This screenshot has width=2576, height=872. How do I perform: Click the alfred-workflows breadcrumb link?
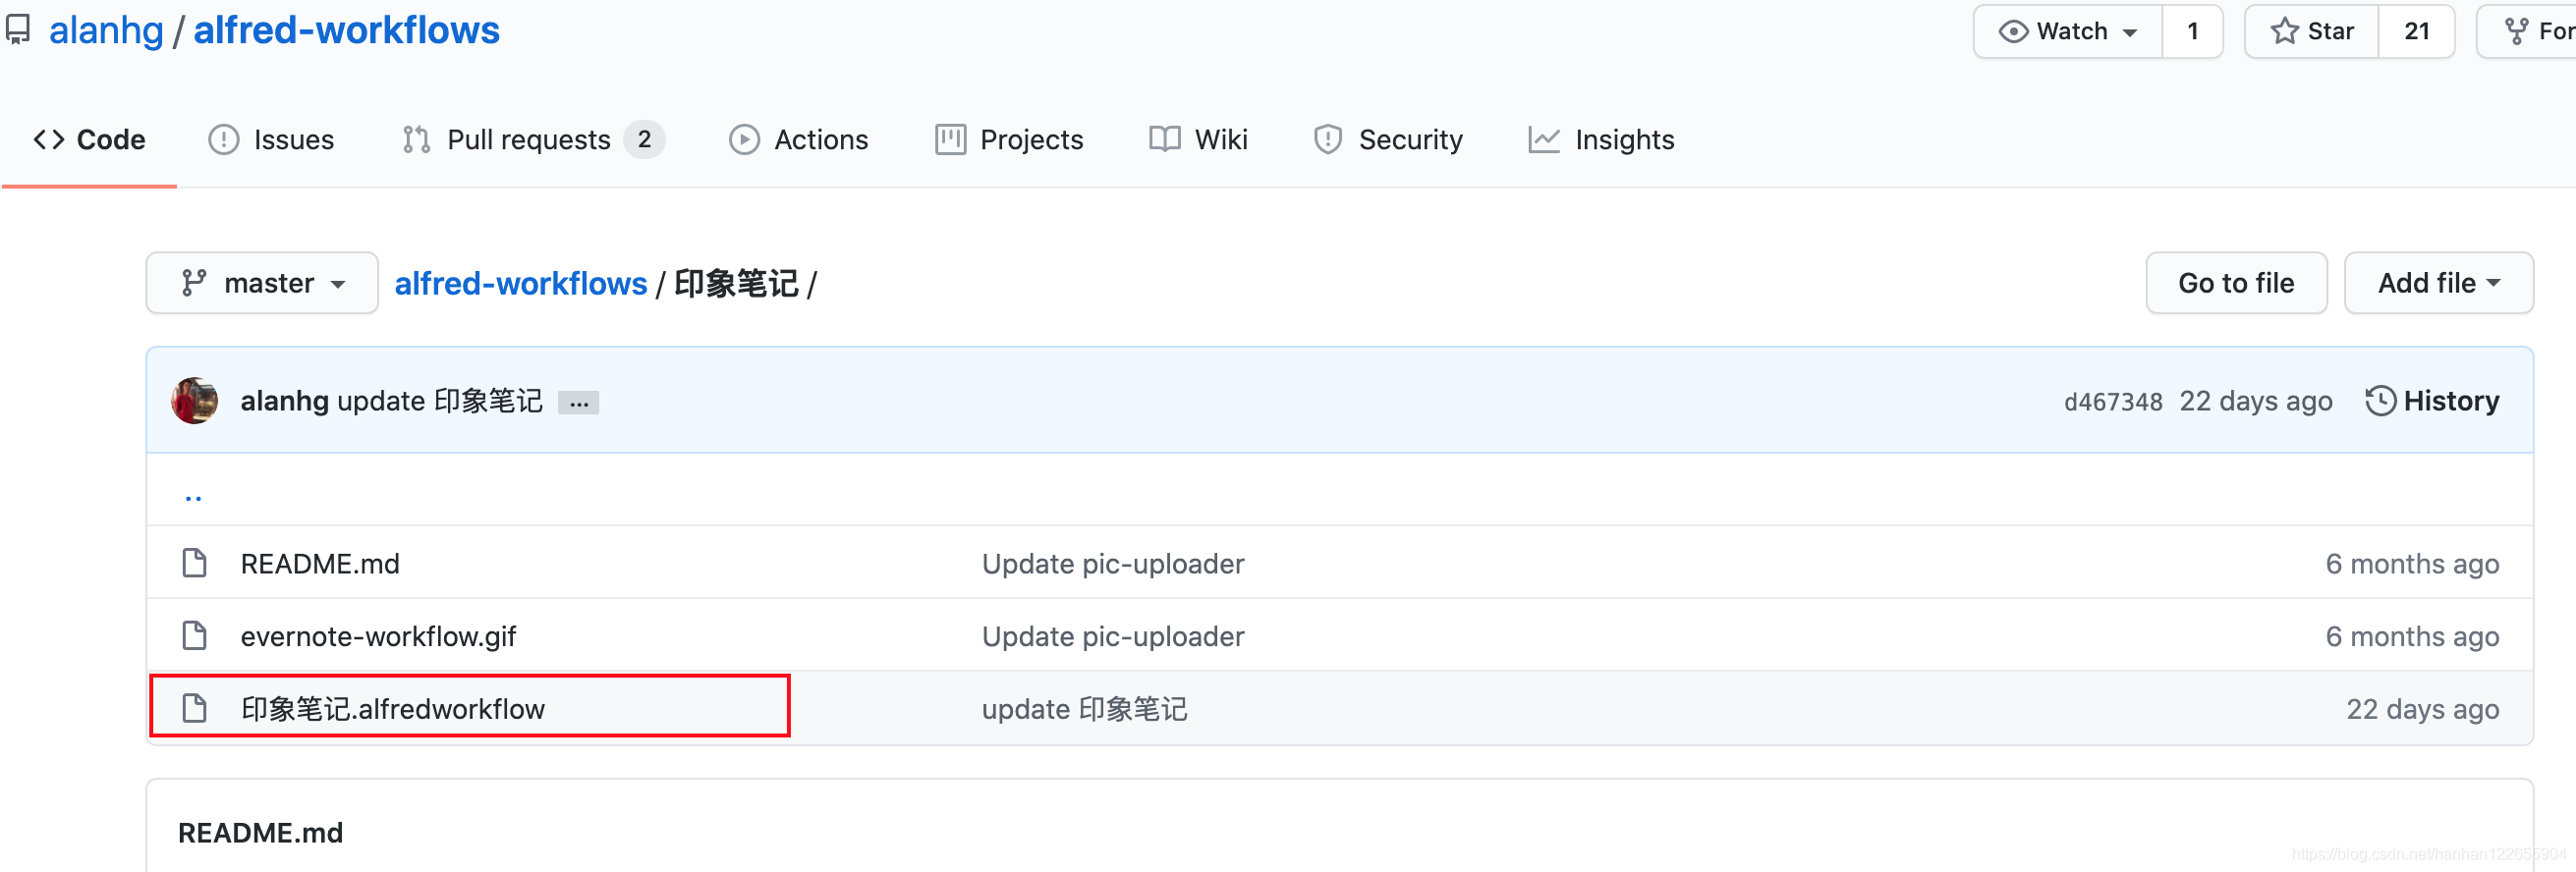coord(521,284)
